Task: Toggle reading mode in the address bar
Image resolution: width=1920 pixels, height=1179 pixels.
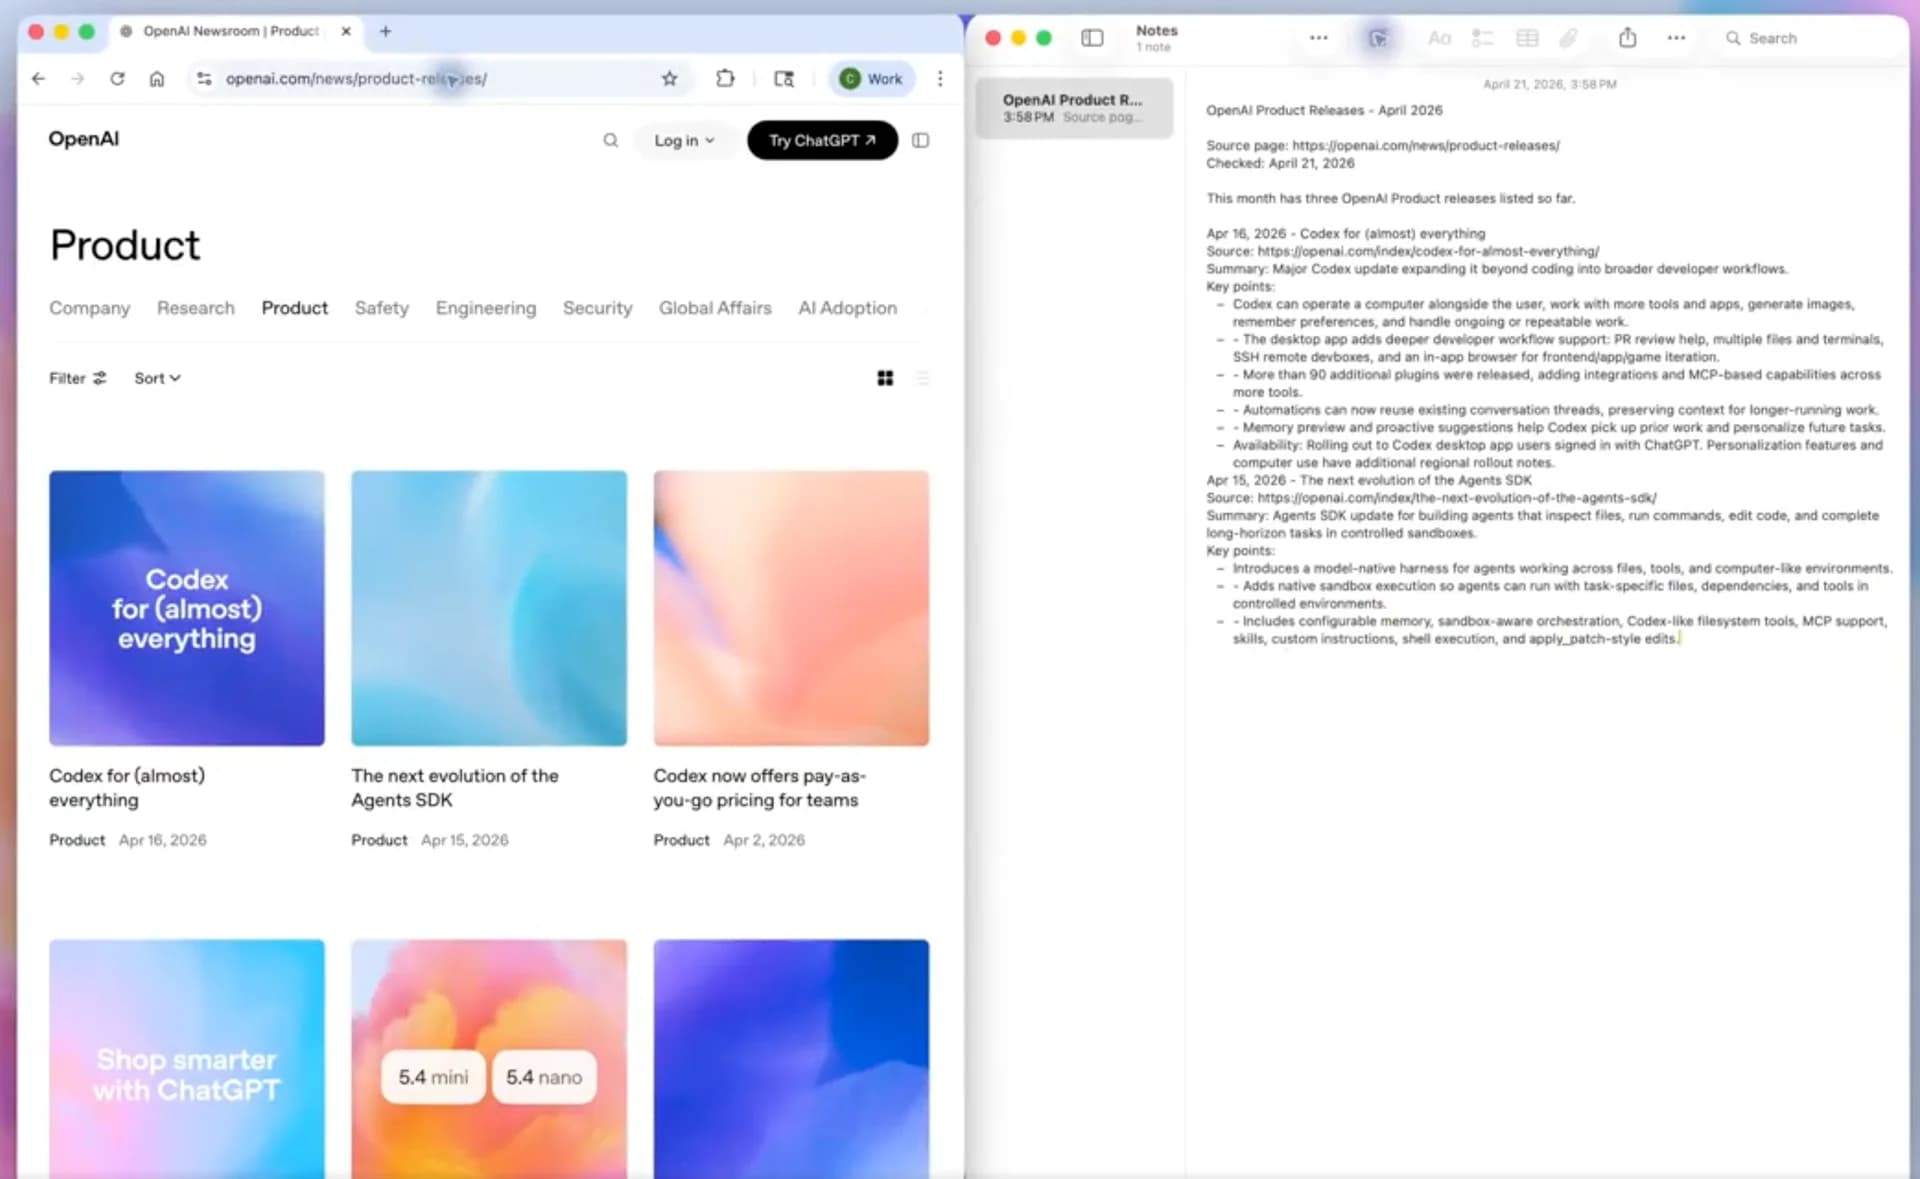Action: (x=784, y=78)
